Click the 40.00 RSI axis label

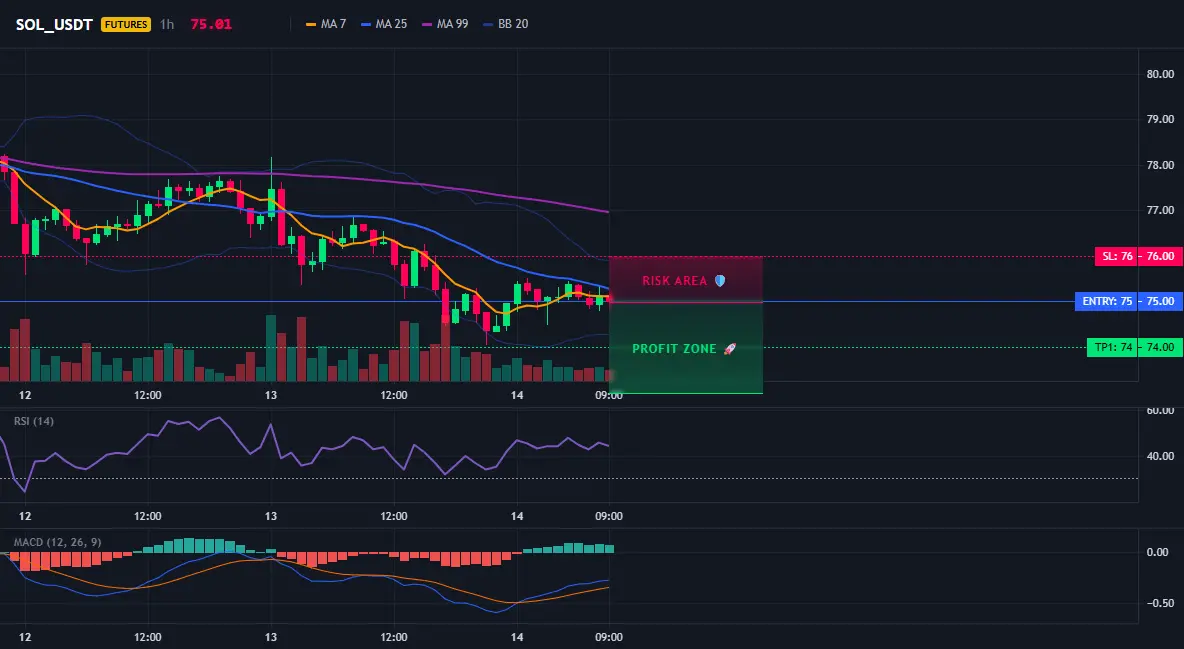[1161, 456]
